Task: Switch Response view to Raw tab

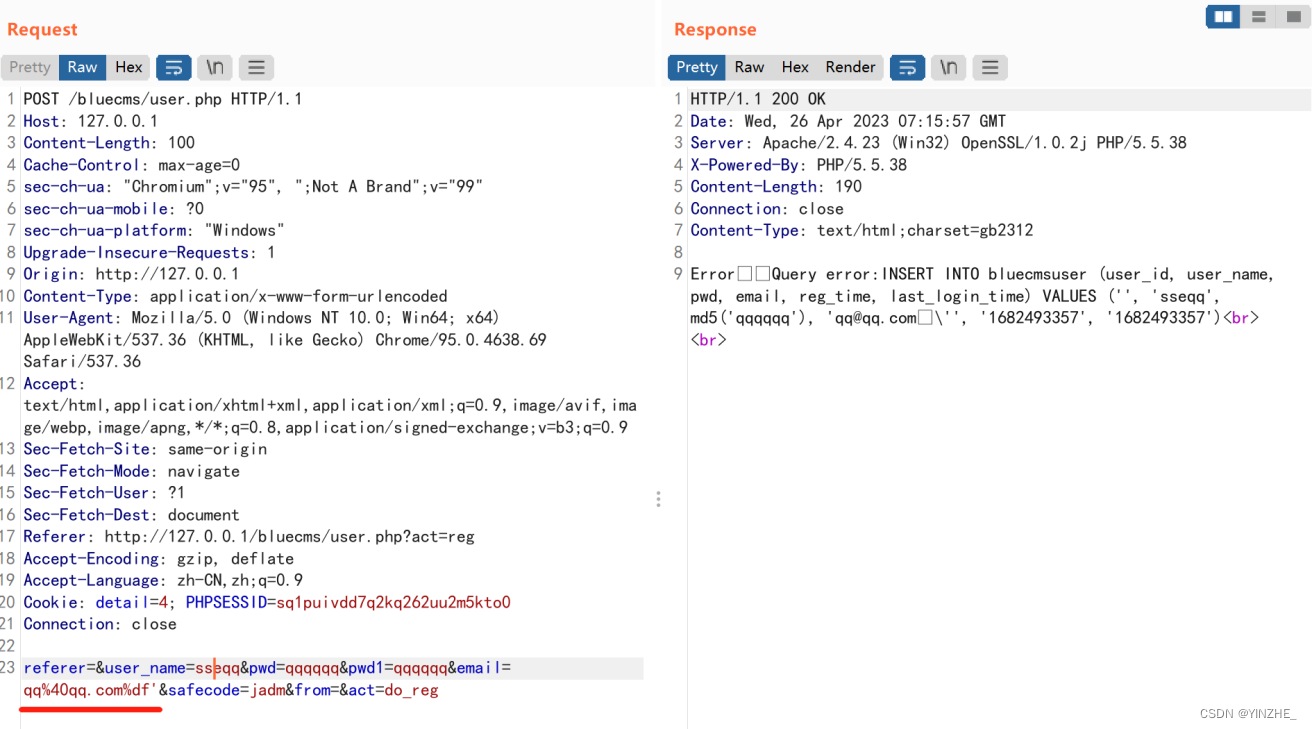Action: pos(749,67)
